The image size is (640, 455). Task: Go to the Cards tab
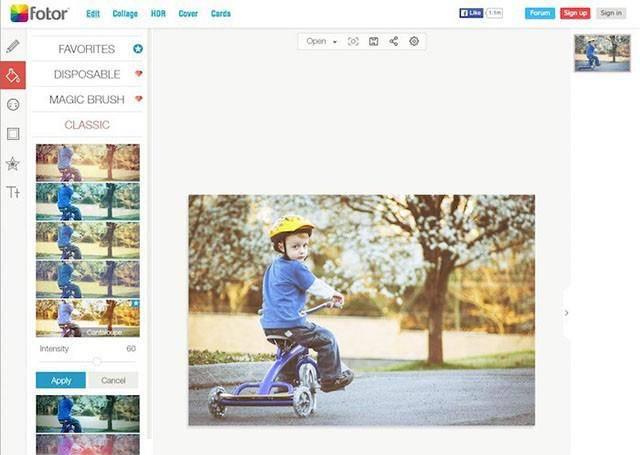point(221,13)
